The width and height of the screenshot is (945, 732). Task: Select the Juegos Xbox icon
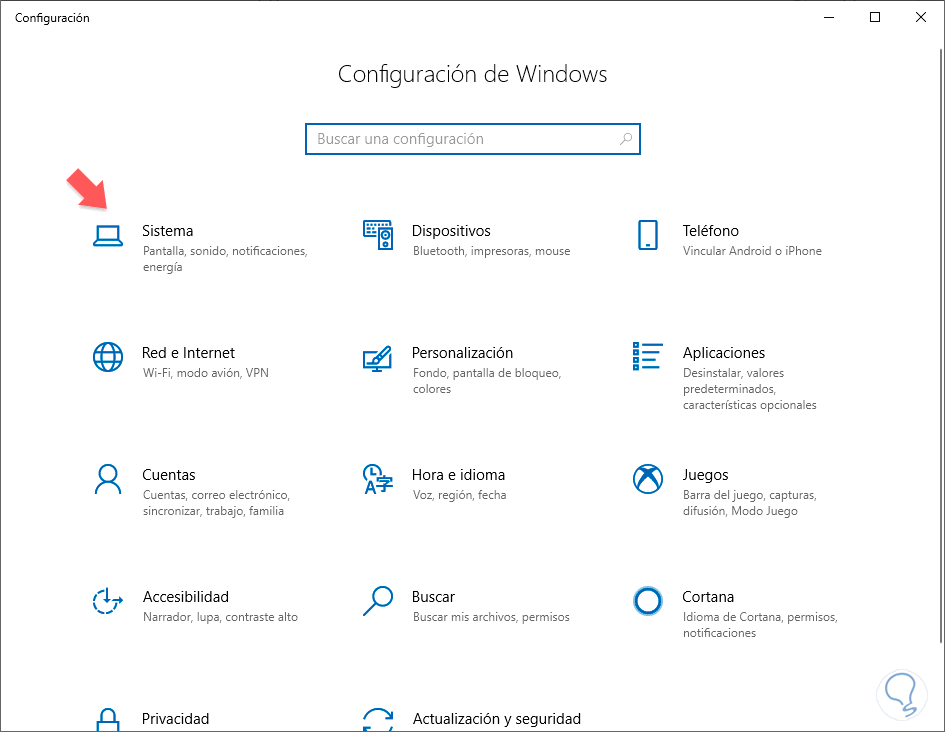(648, 479)
